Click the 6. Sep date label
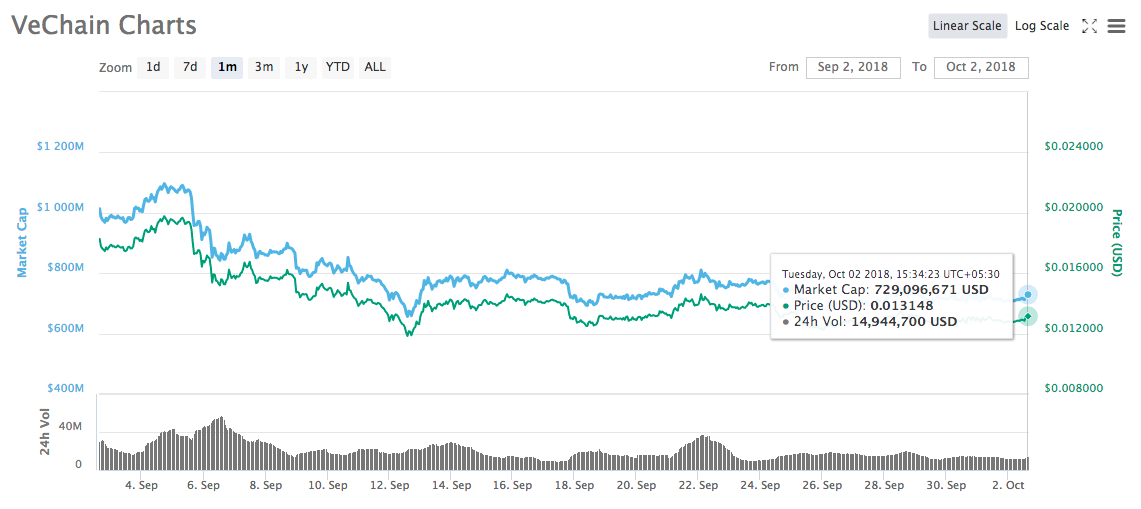 [x=204, y=484]
